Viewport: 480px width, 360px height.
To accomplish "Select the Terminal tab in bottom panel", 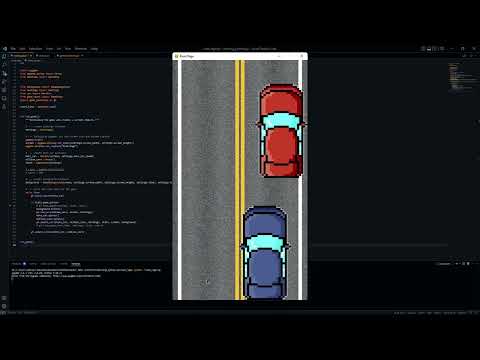I will 76,264.
